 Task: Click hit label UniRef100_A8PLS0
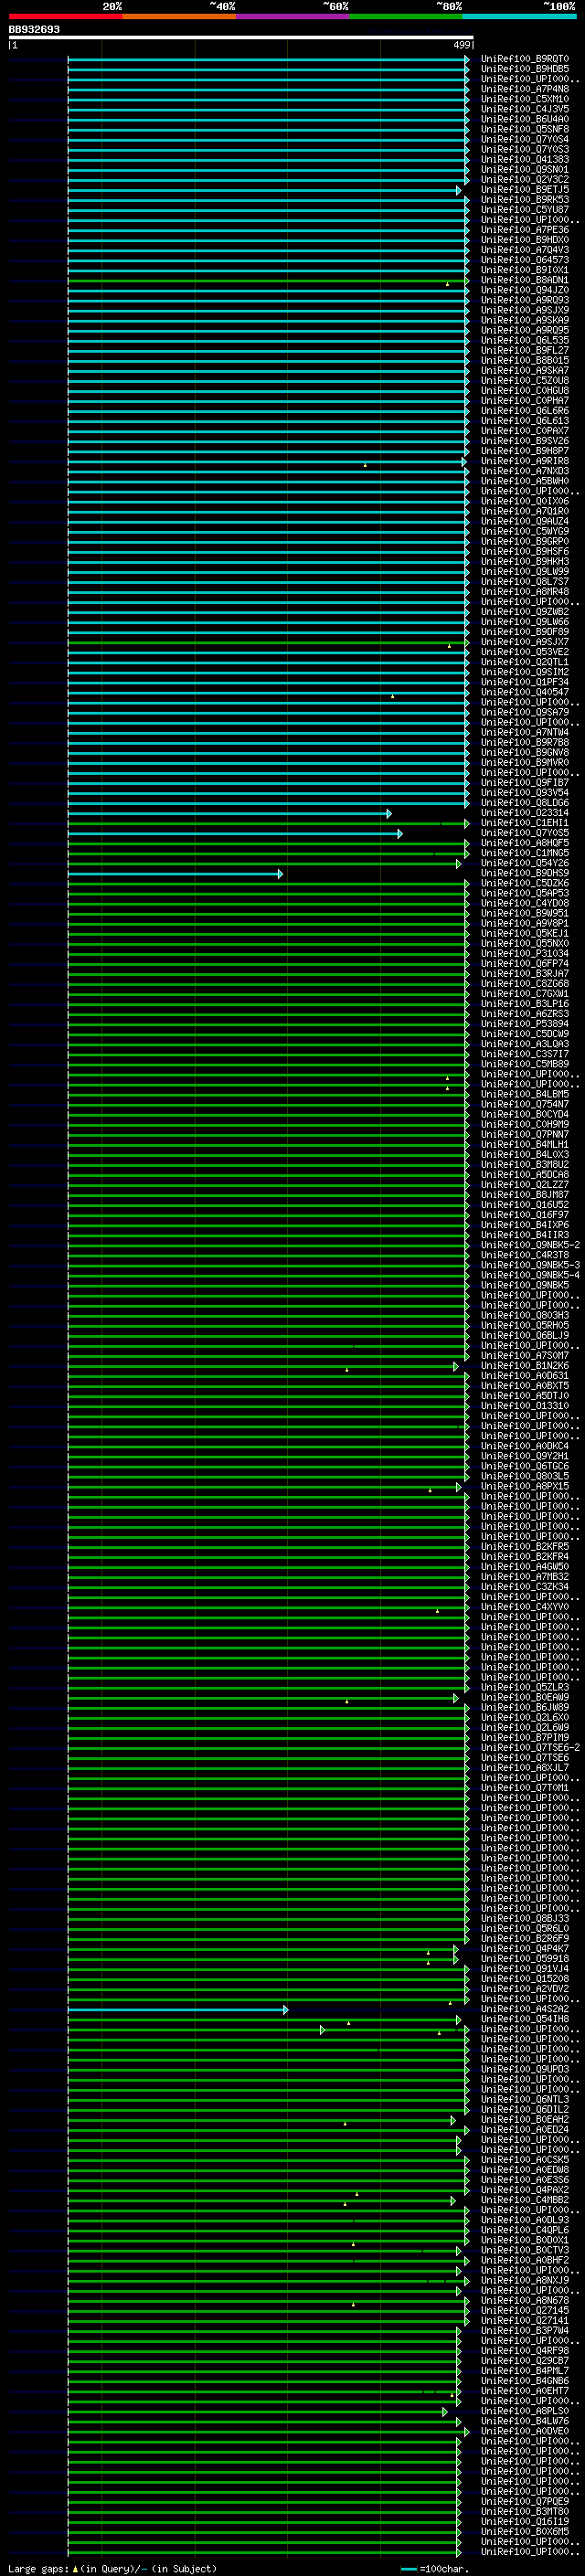(x=524, y=2412)
